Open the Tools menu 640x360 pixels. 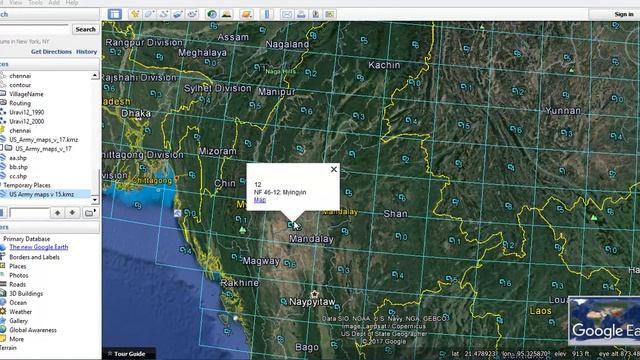35,2
